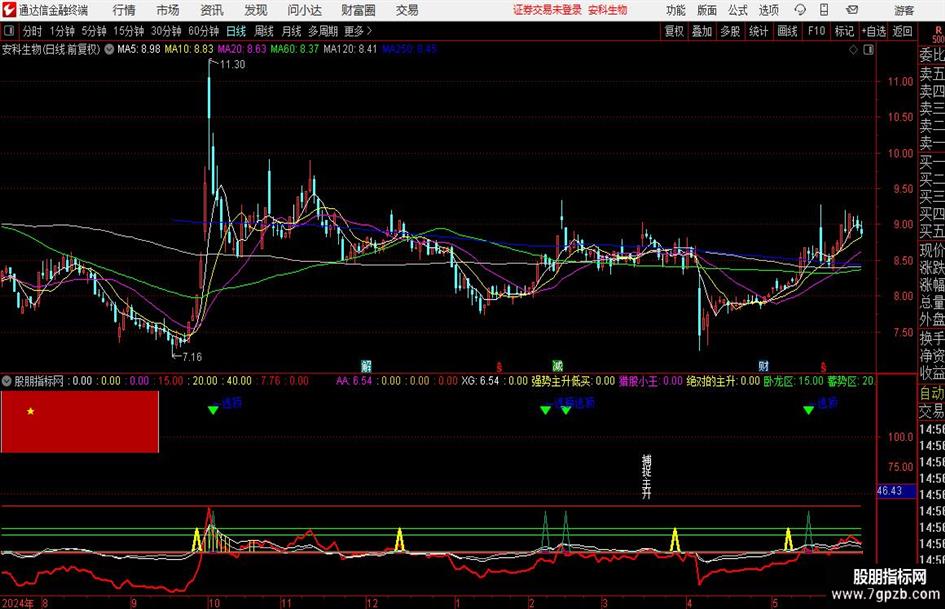This screenshot has height=609, width=945.
Task: Click the 游客 guest account label
Action: pyautogui.click(x=904, y=10)
